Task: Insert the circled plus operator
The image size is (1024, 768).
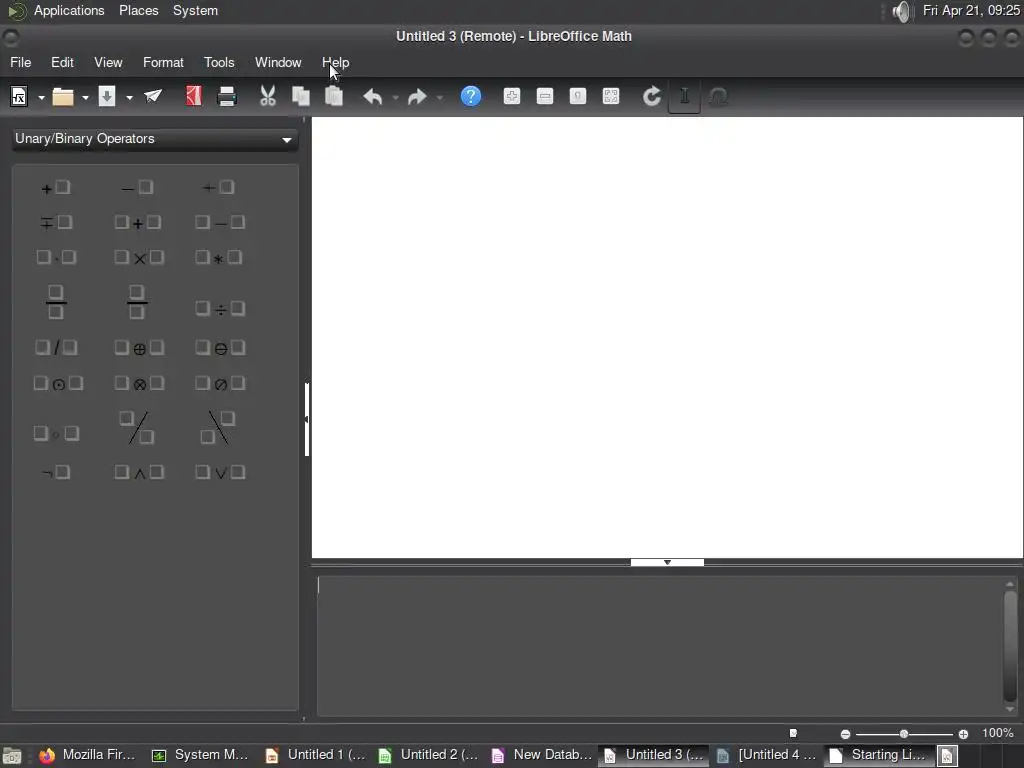Action: tap(138, 347)
